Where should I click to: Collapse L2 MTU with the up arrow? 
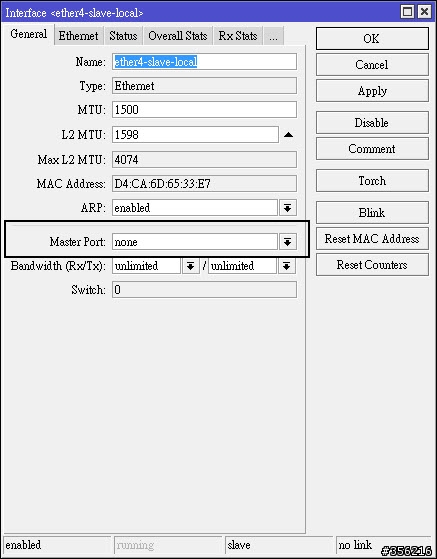(x=288, y=135)
